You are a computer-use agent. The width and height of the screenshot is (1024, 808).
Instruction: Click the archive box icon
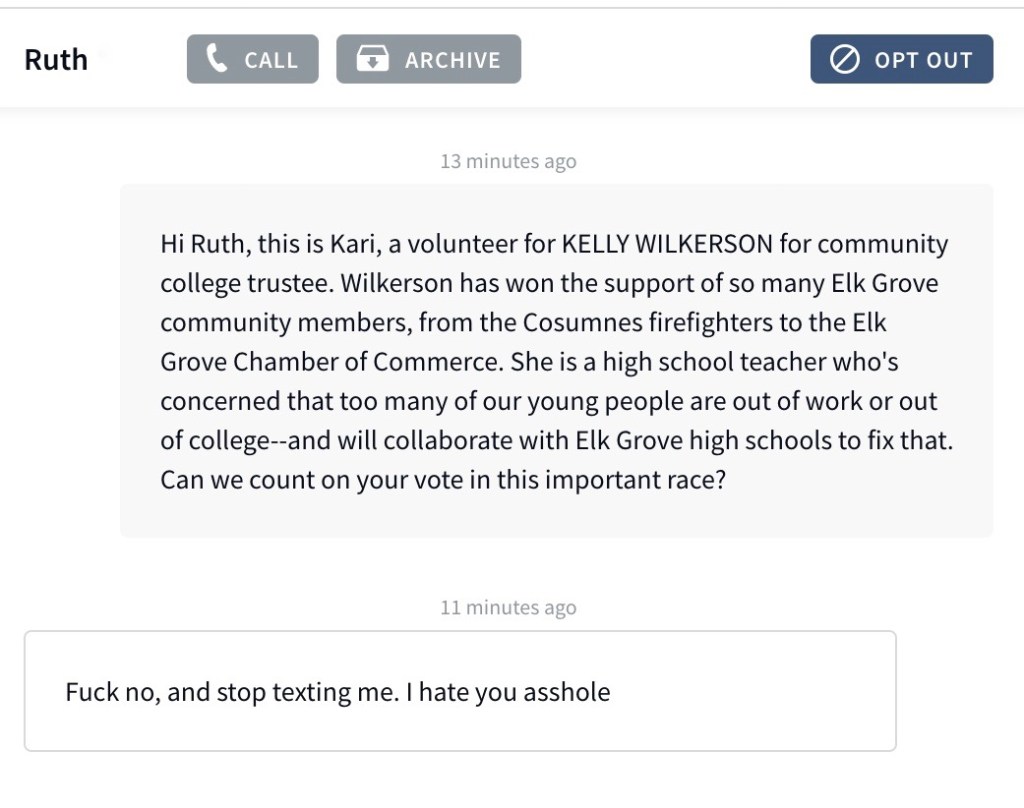click(x=372, y=59)
